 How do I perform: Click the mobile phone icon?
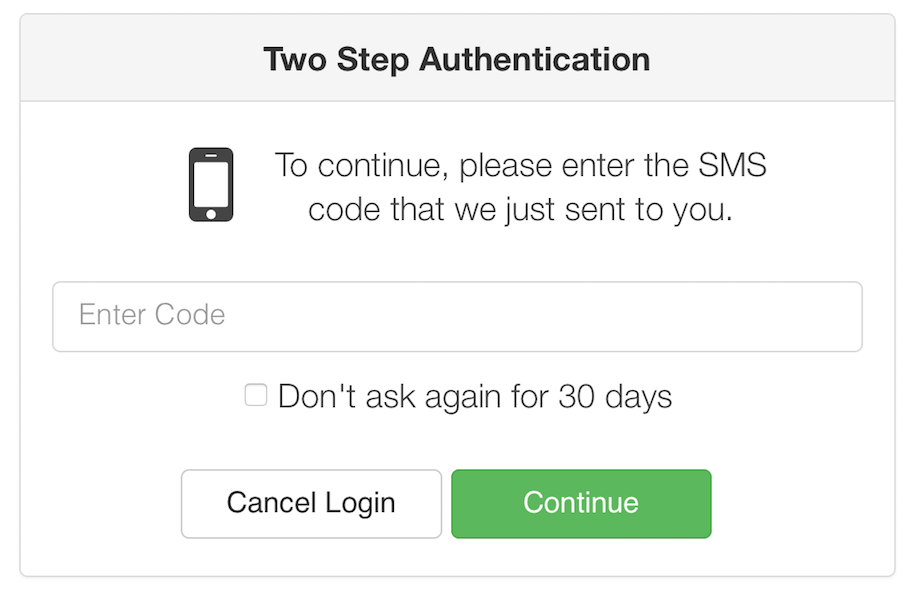click(211, 185)
